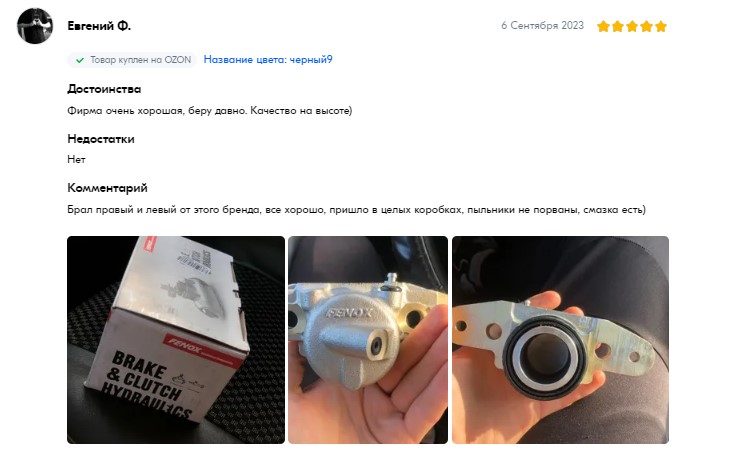Image resolution: width=756 pixels, height=451 pixels.
Task: Open the Fenox box photo thumbnail
Action: [176, 340]
